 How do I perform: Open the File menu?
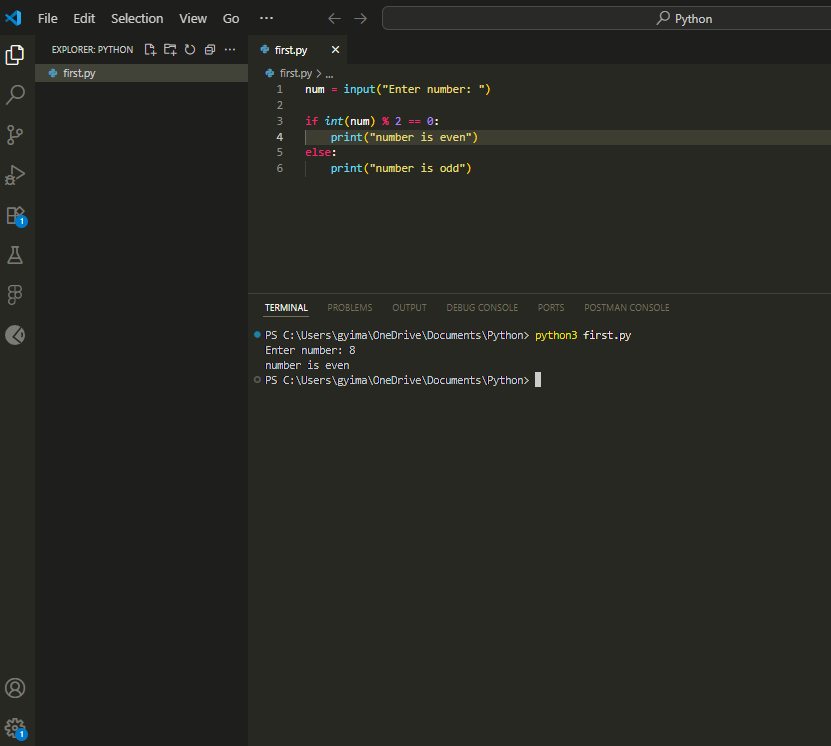(x=48, y=19)
